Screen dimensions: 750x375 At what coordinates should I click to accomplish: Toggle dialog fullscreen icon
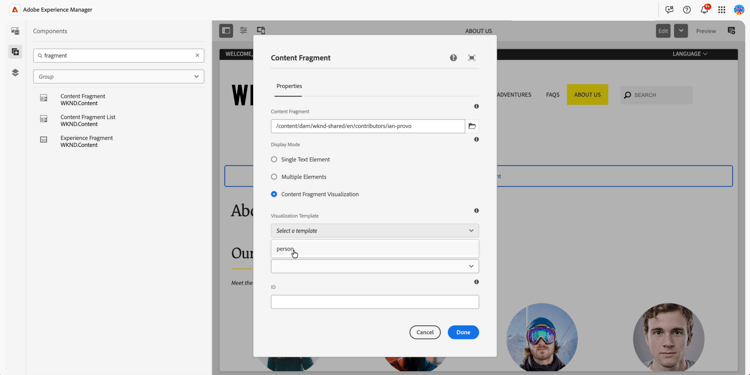click(x=472, y=58)
